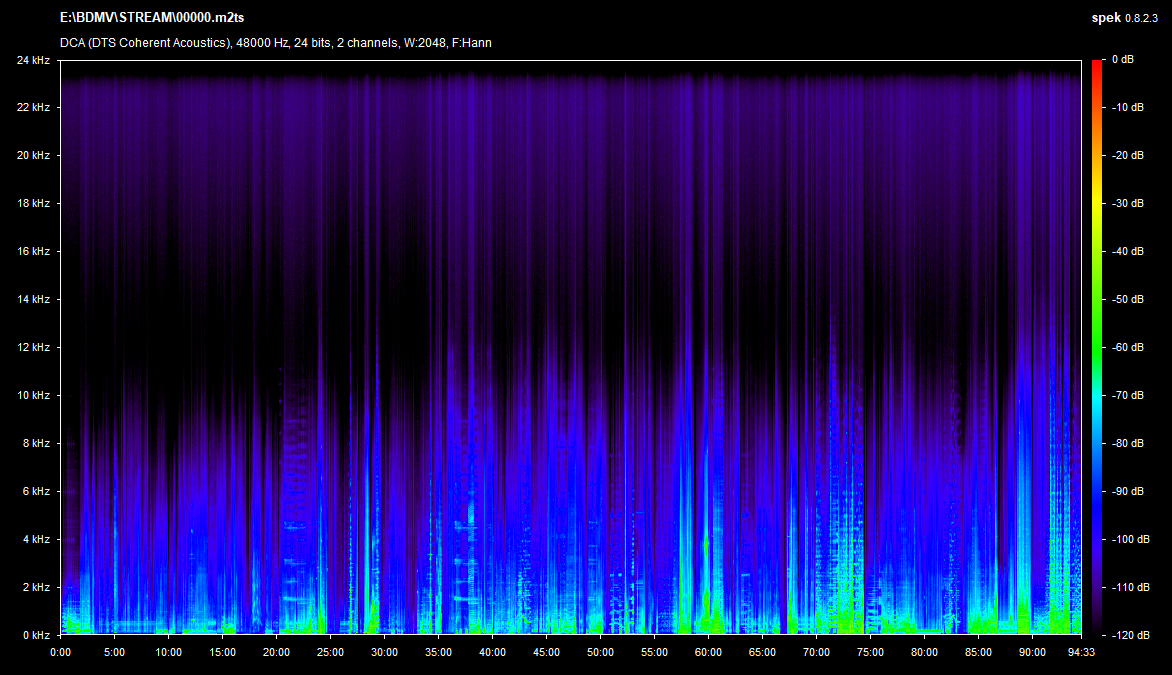Select the 30:00 time axis marker
This screenshot has height=675, width=1172.
(x=384, y=652)
